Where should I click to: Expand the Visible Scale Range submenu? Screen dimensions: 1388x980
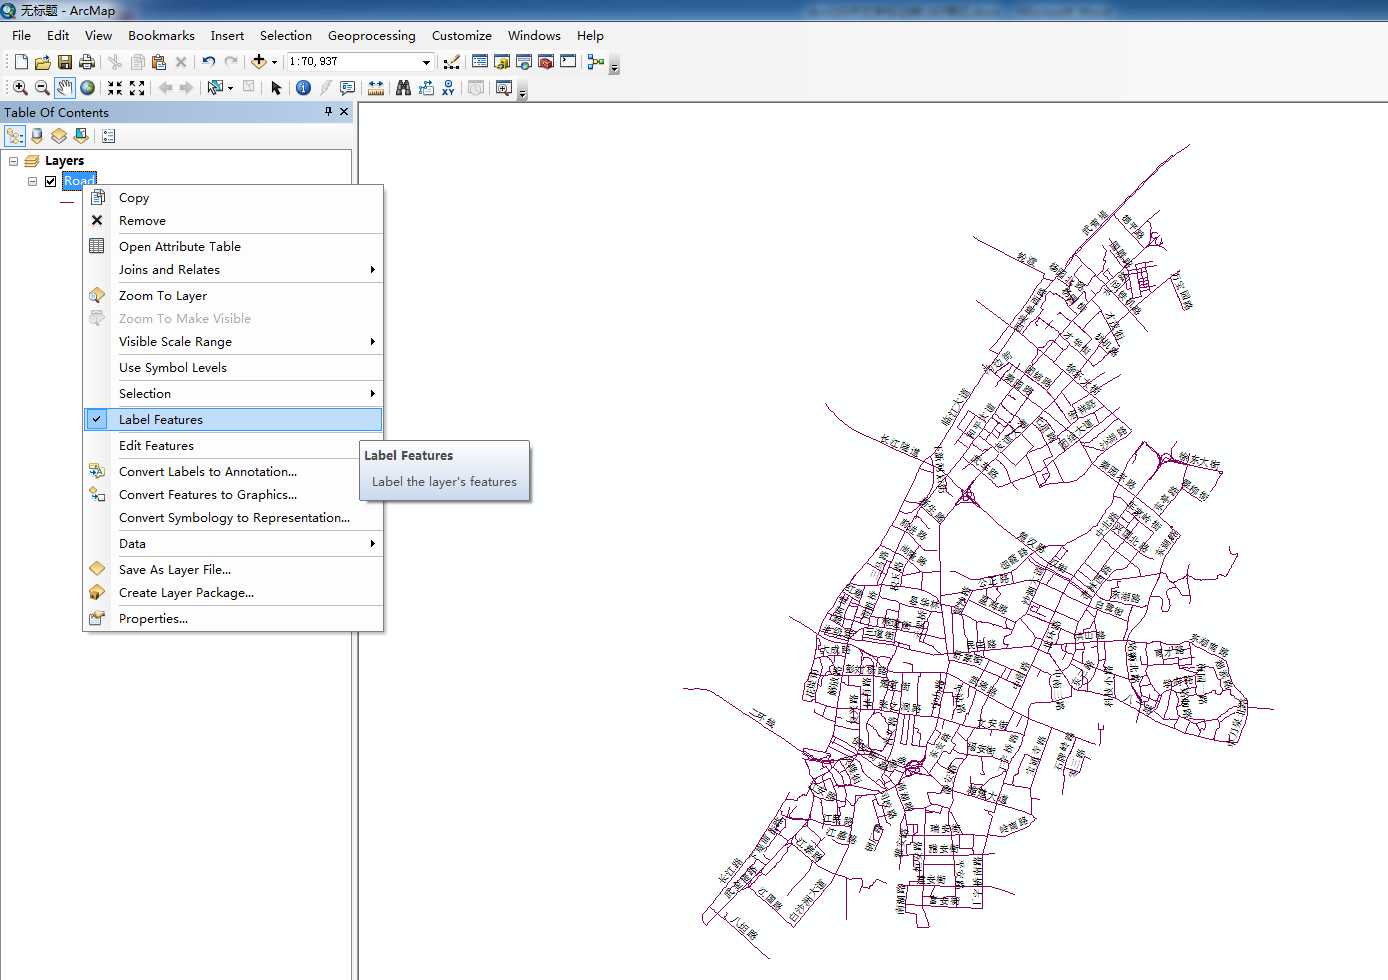coord(233,341)
